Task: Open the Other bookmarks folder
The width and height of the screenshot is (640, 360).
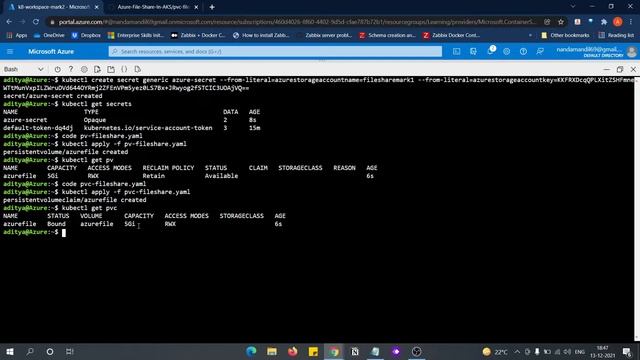Action: coord(565,36)
